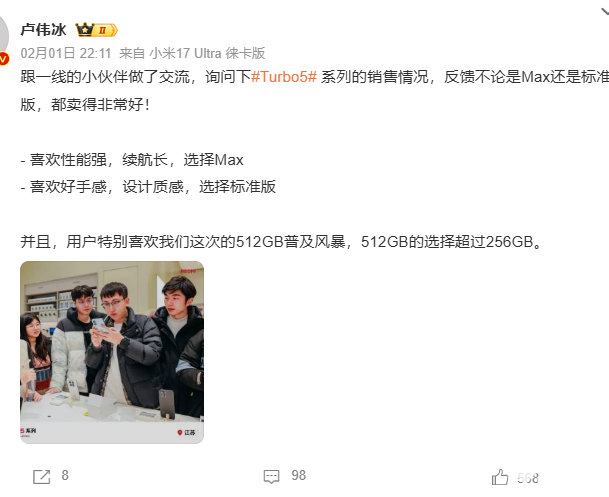
Task: Click the orange verified V badge
Action: (4, 59)
